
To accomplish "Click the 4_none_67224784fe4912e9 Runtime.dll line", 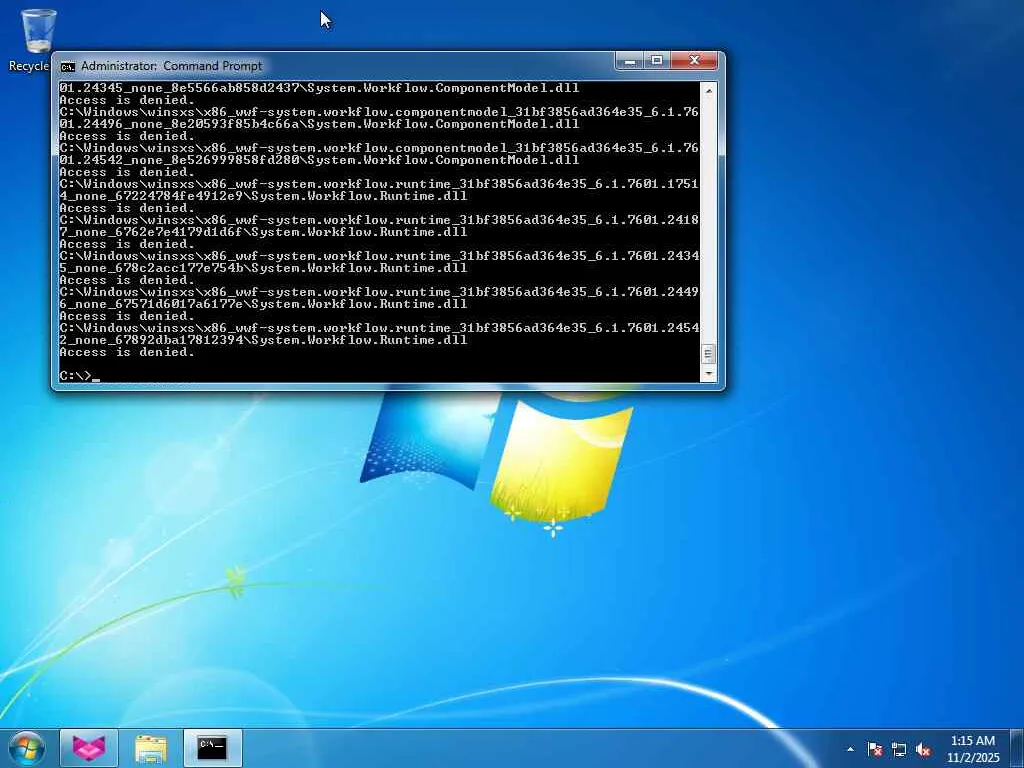I will click(263, 196).
